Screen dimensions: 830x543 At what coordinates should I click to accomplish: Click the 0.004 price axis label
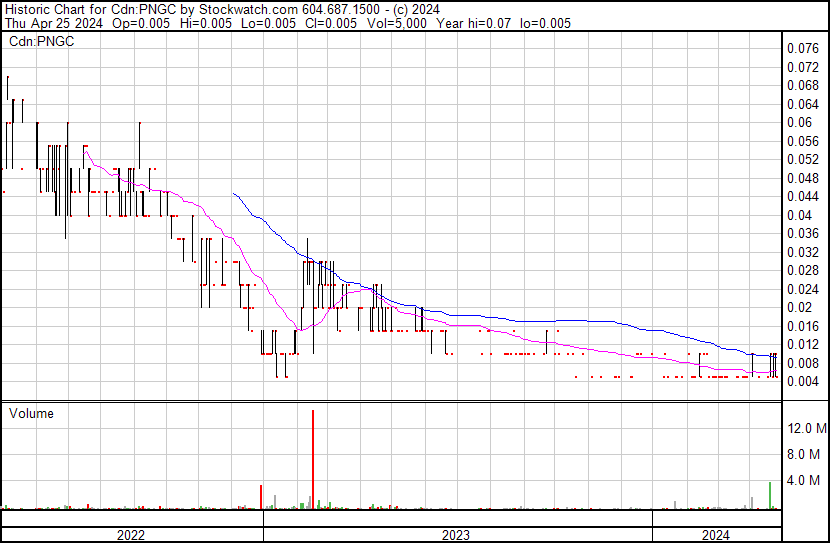802,381
